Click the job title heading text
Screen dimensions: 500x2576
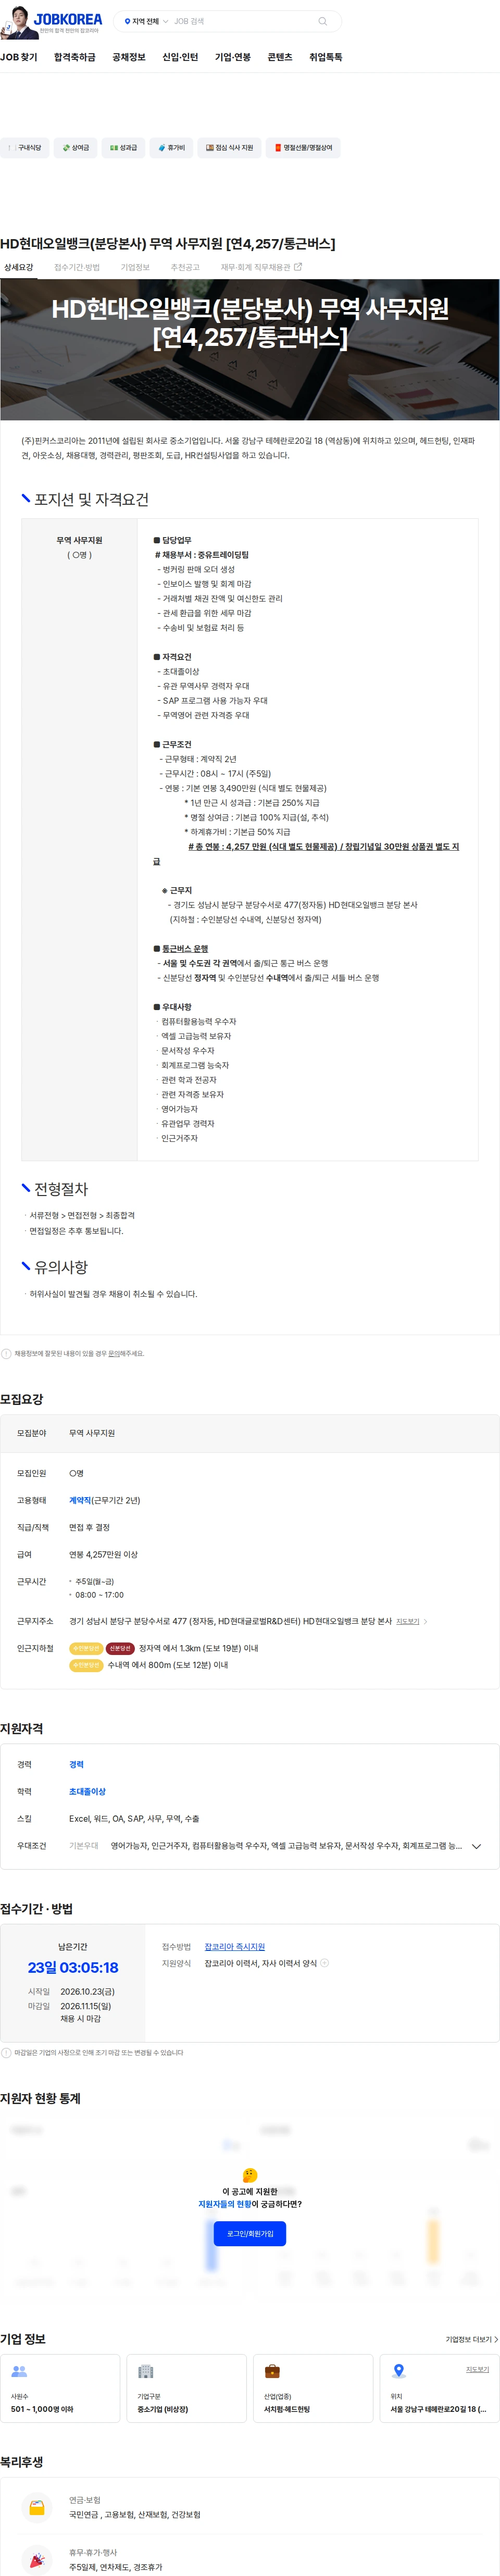pyautogui.click(x=168, y=243)
